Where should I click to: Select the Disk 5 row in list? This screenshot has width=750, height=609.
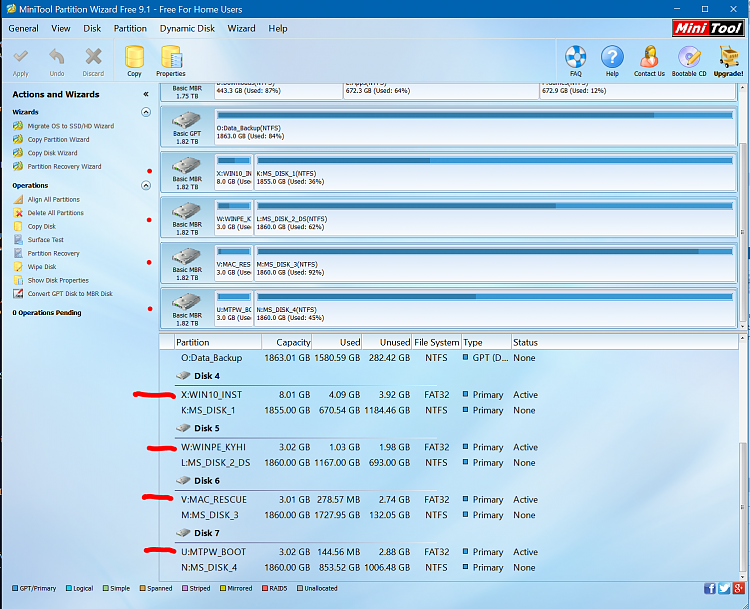[x=207, y=429]
